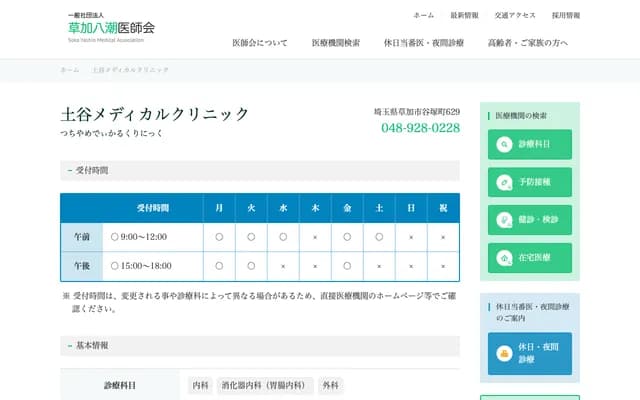640x400 pixels.
Task: Click 土谷メディカルクリニック breadcrumb entry
Action: click(x=130, y=70)
